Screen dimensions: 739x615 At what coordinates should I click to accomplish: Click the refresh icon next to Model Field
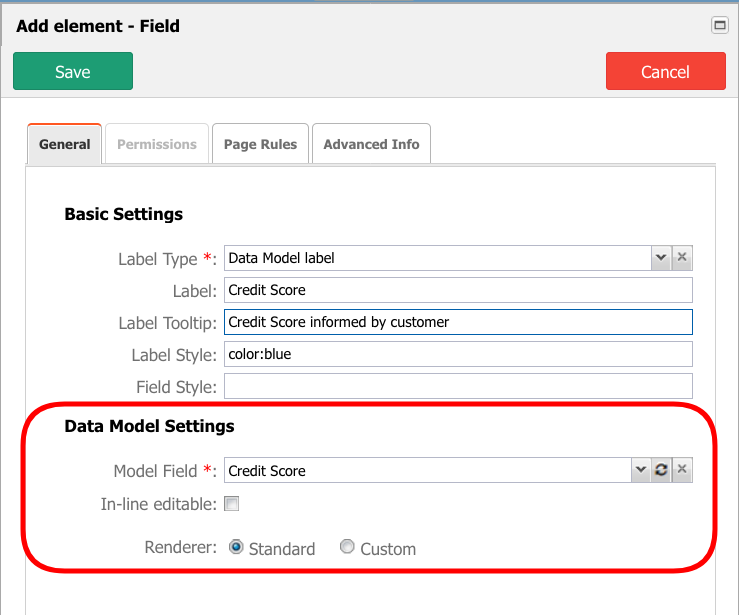tap(661, 470)
